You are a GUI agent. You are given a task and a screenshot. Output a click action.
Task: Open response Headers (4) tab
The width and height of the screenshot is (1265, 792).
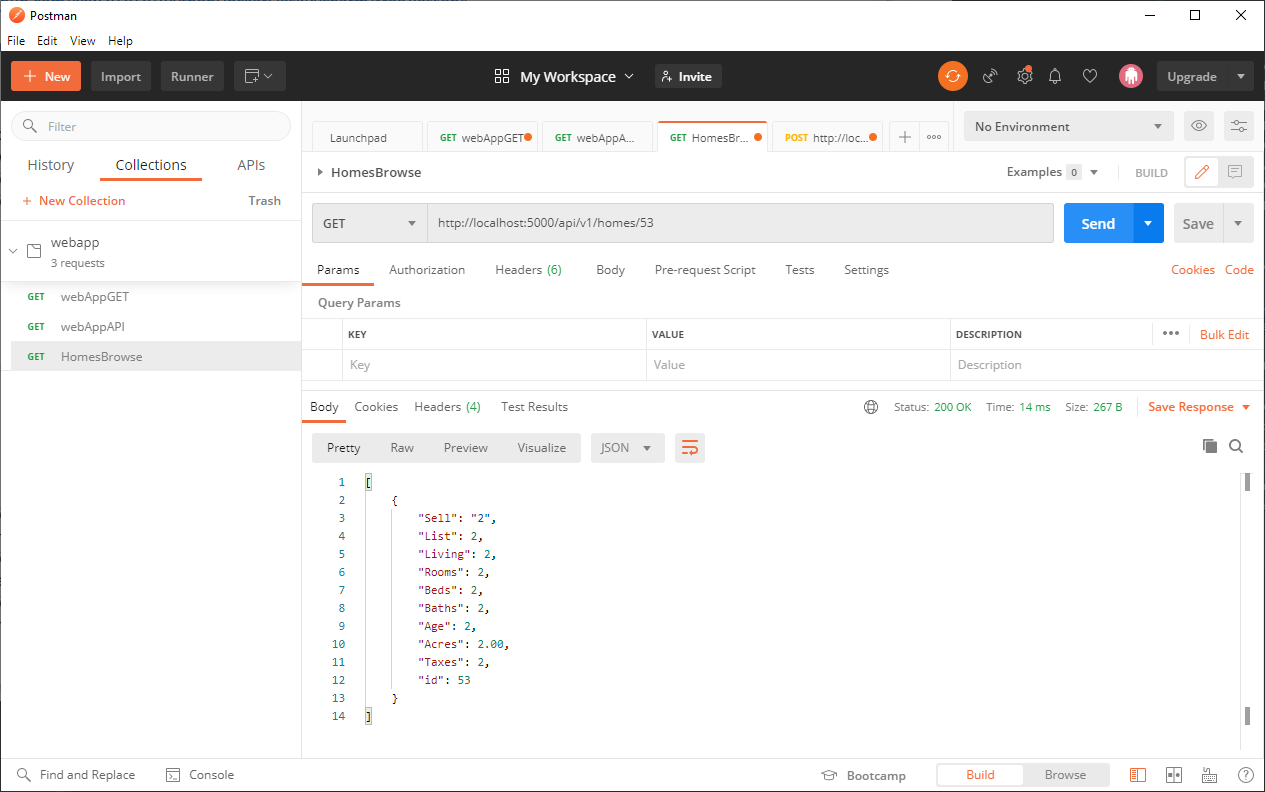coord(447,407)
